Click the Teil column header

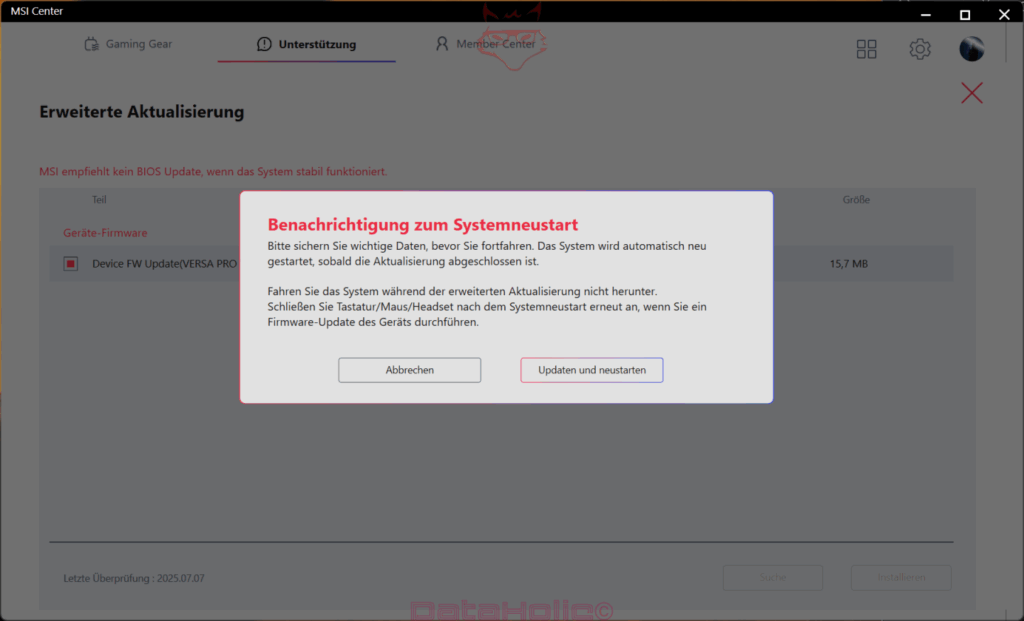(x=99, y=200)
